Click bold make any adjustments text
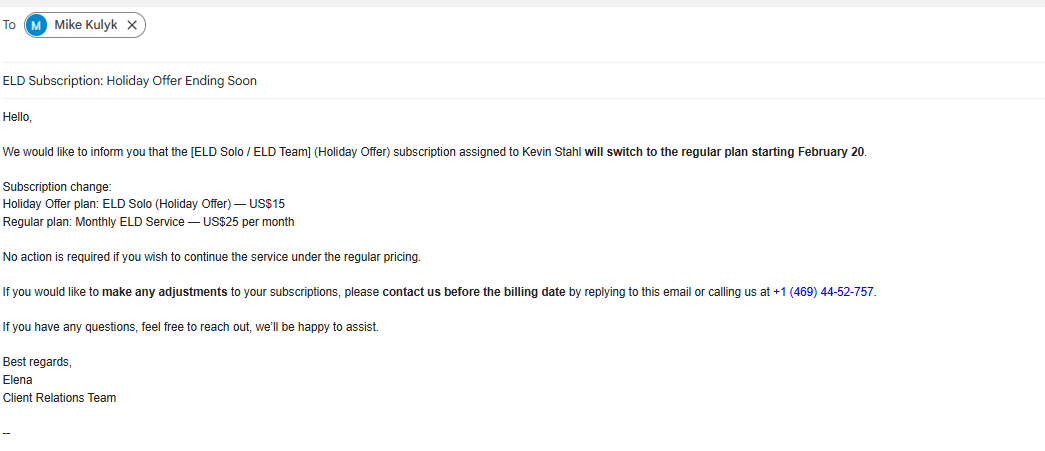 pyautogui.click(x=164, y=292)
